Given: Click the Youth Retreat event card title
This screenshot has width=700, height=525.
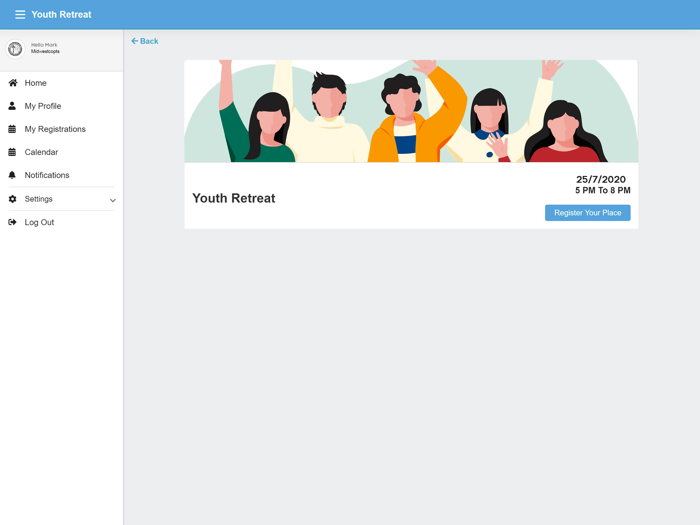Looking at the screenshot, I should [x=233, y=198].
